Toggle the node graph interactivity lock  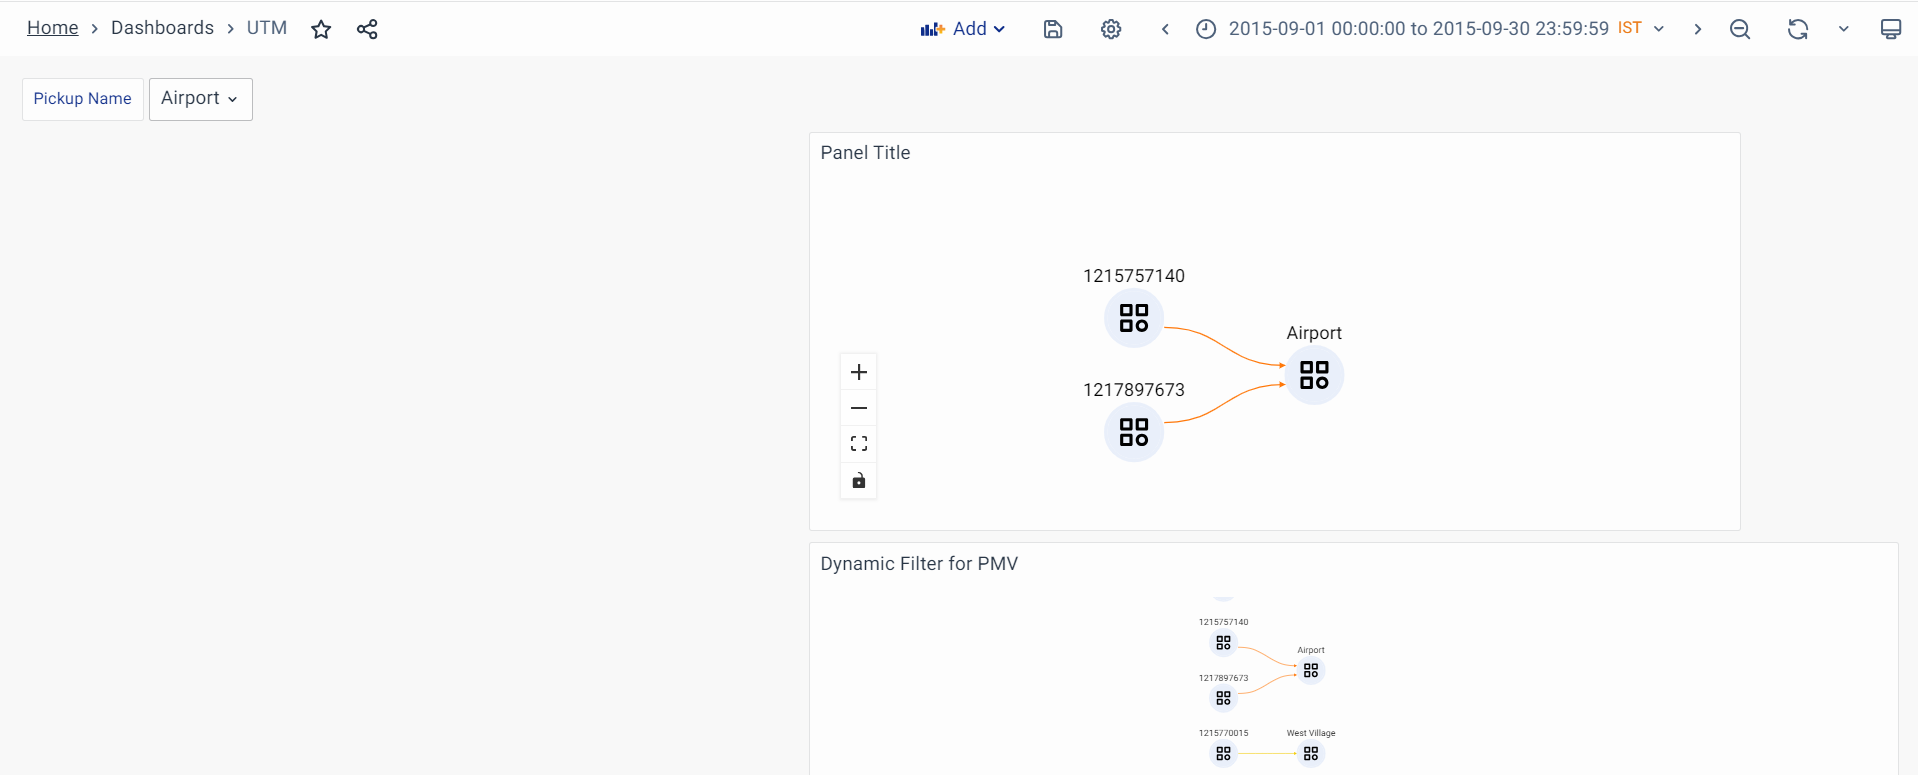(x=858, y=481)
